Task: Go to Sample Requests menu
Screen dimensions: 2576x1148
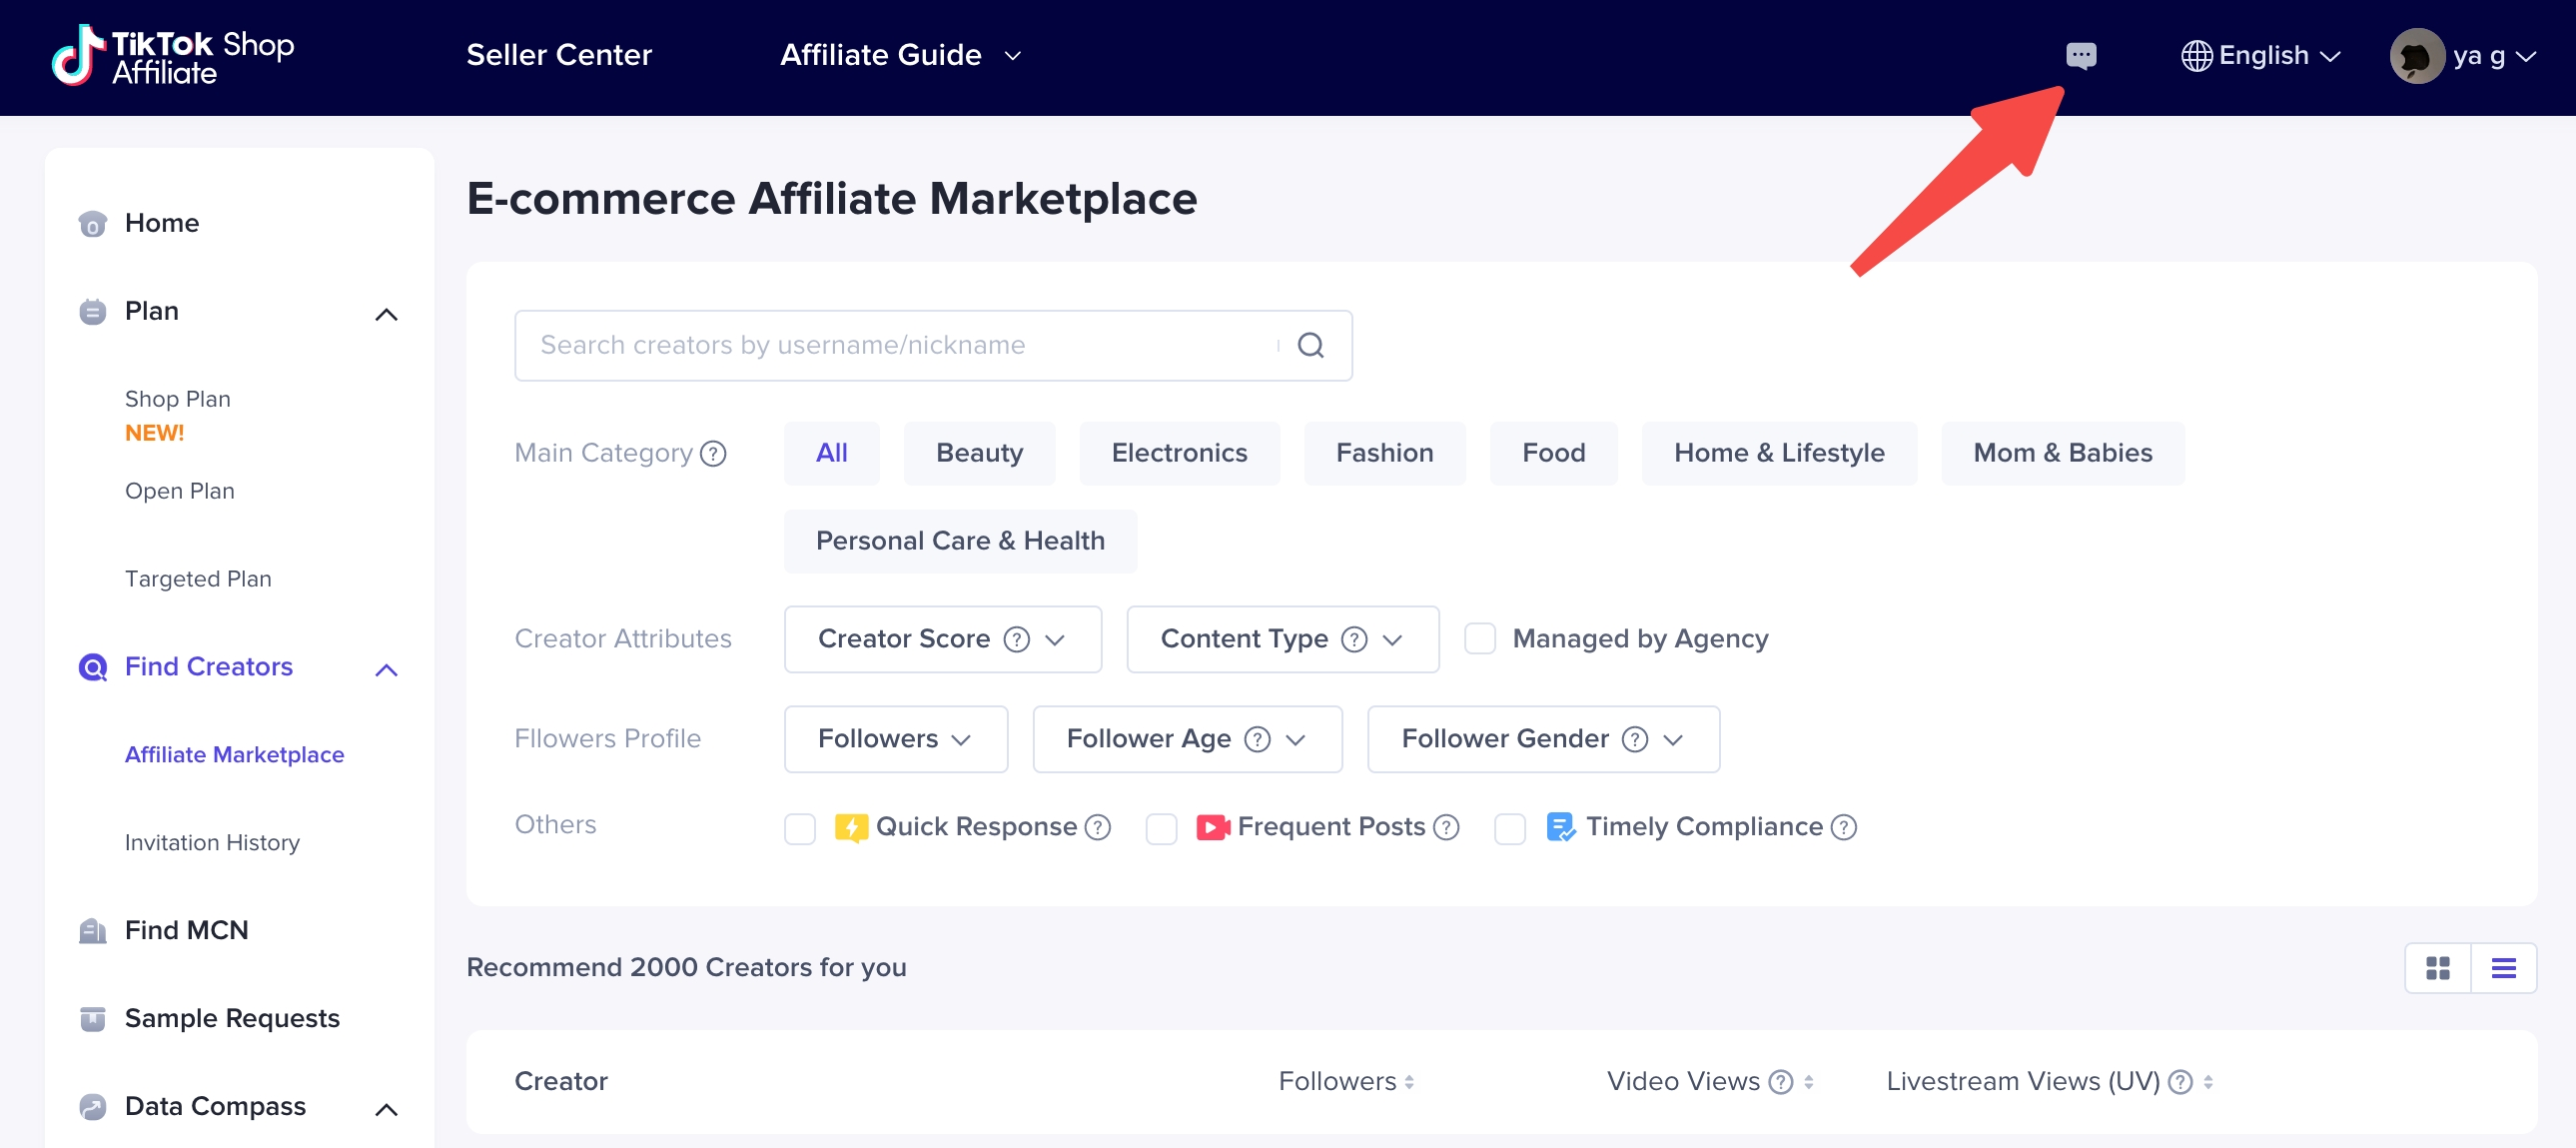Action: coord(232,1018)
